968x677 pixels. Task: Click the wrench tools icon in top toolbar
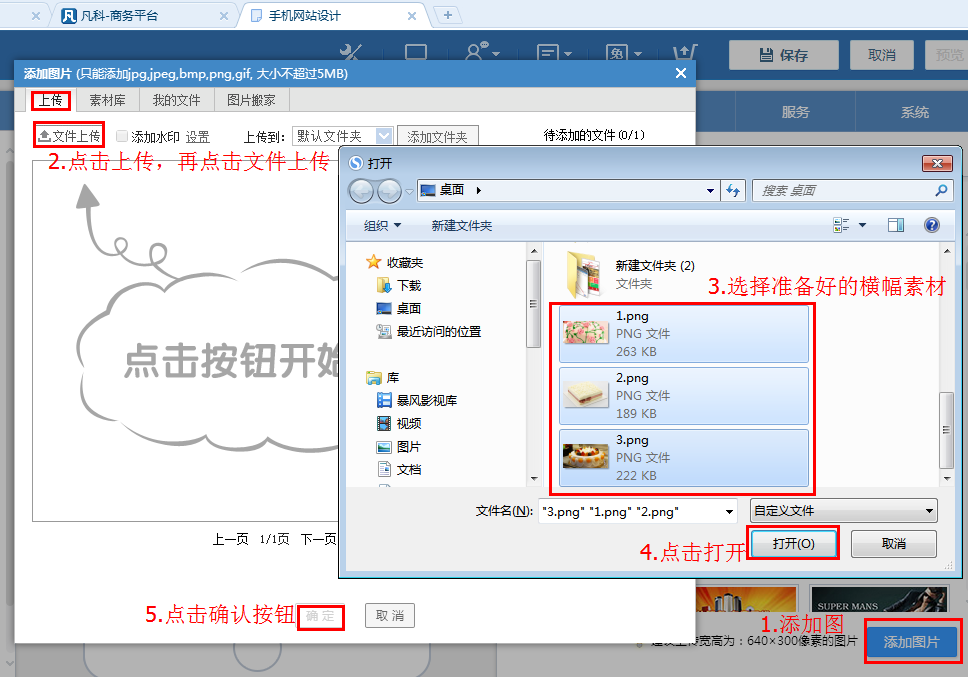[351, 52]
